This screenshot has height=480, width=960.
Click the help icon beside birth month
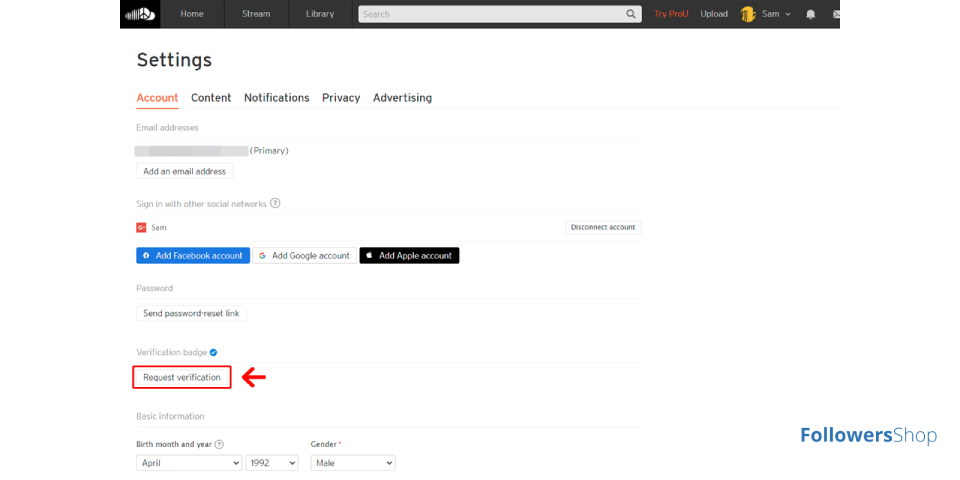(x=219, y=444)
